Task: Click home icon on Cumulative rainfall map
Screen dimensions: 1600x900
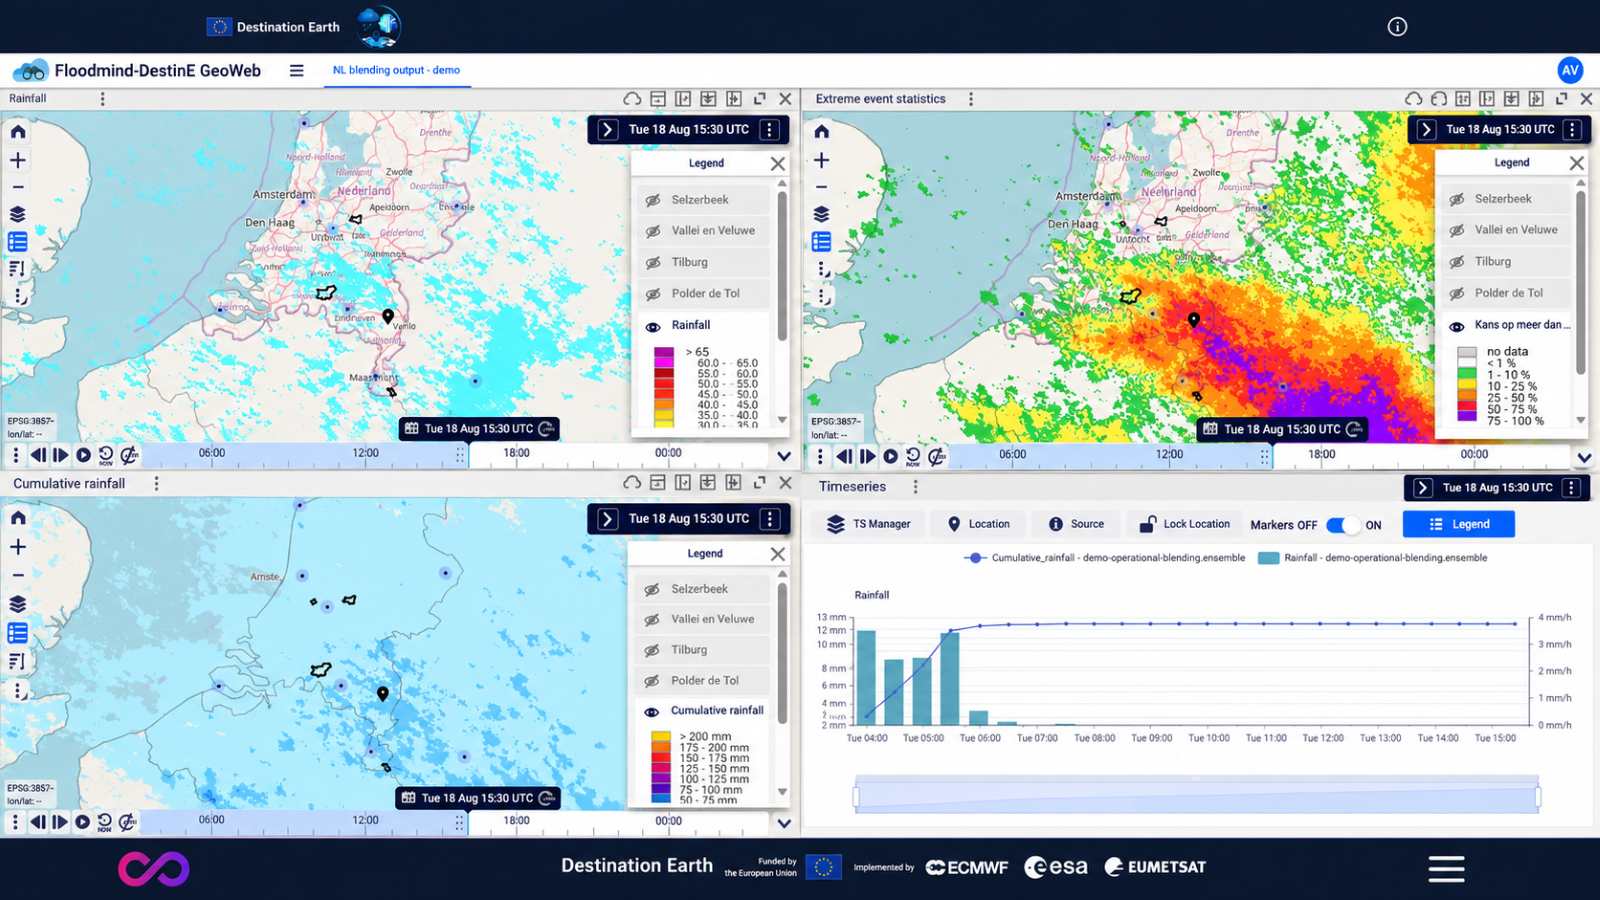Action: click(18, 518)
